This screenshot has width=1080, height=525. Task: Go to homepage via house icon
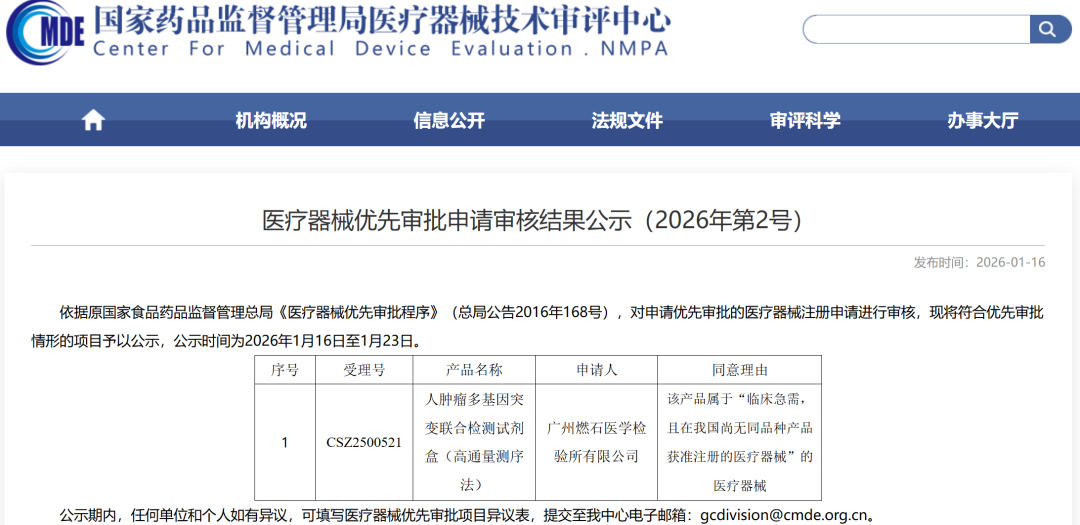tap(93, 121)
